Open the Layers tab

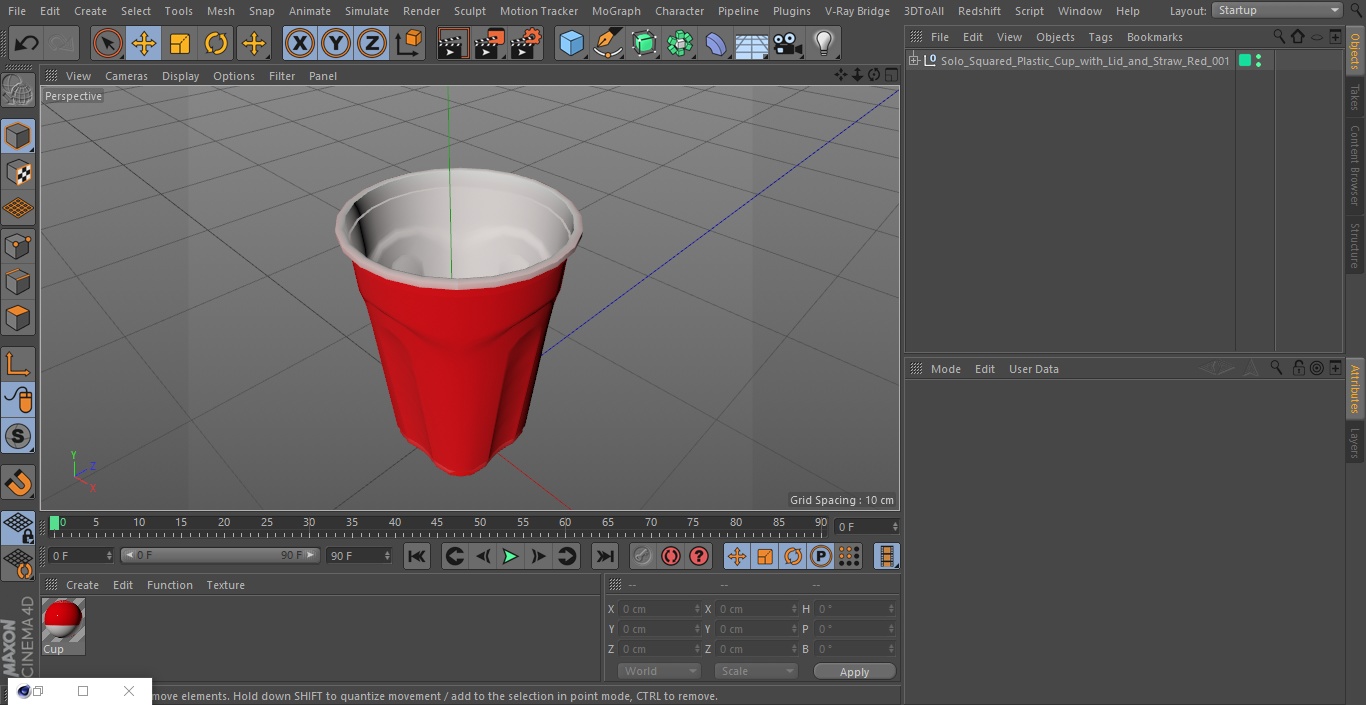[x=1355, y=442]
